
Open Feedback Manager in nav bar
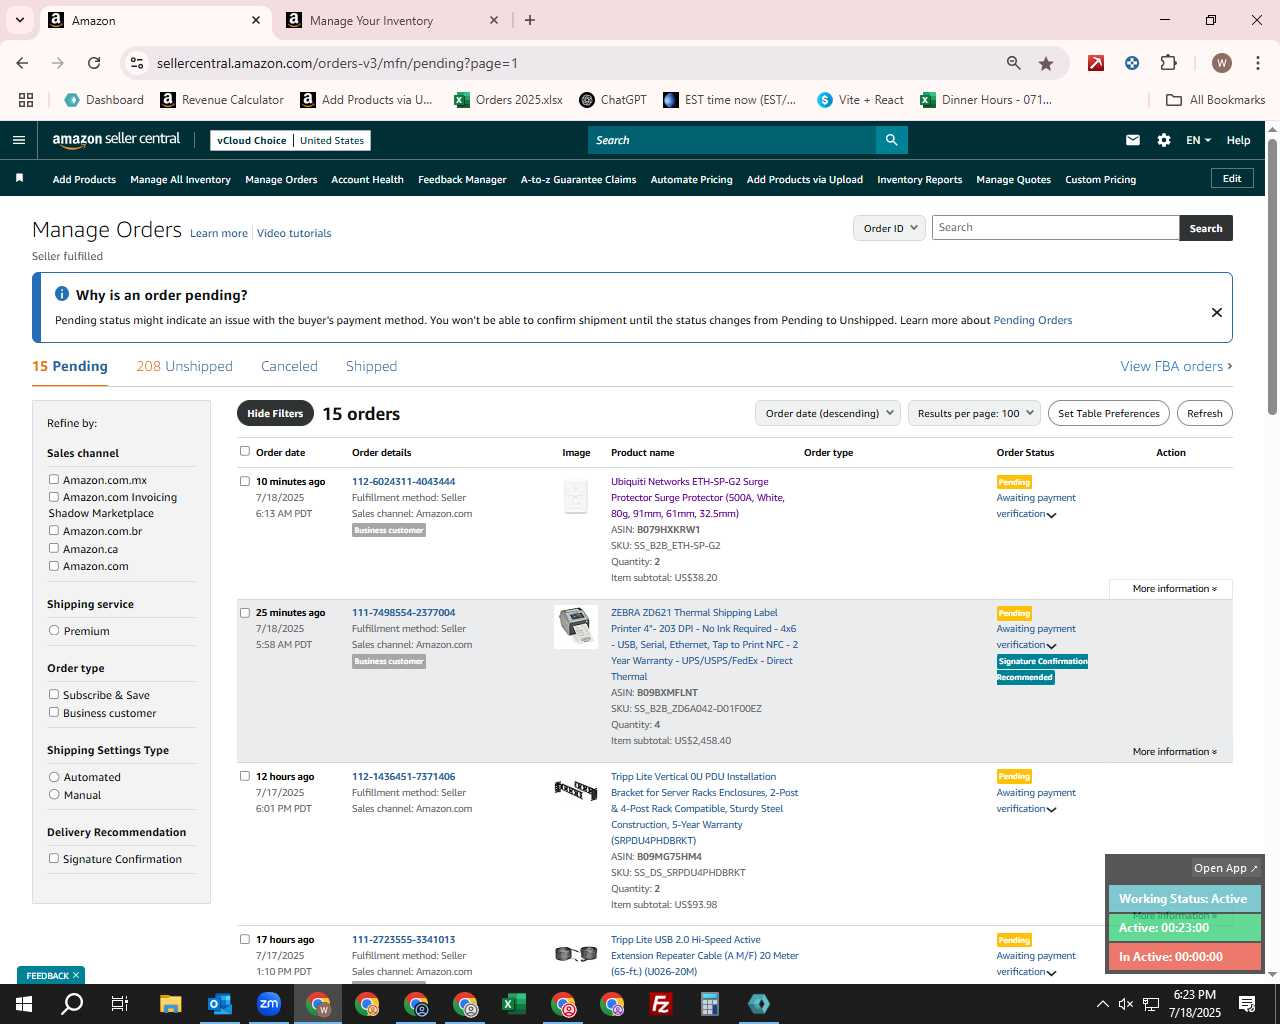462,179
